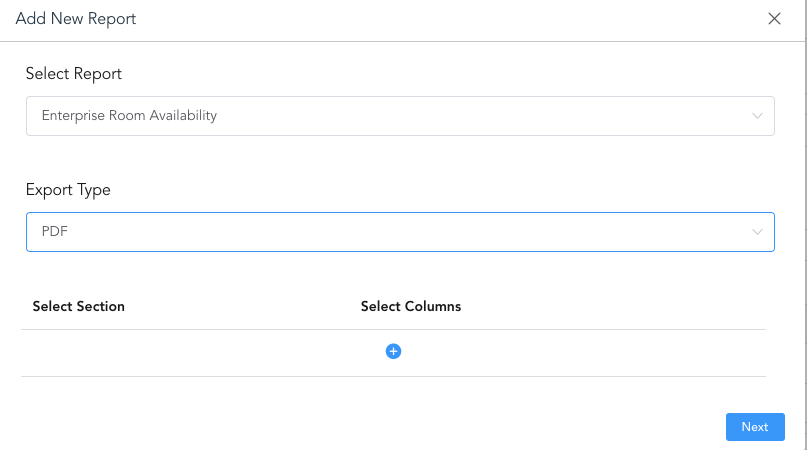
Task: Click the Select Report field label
Action: click(74, 74)
